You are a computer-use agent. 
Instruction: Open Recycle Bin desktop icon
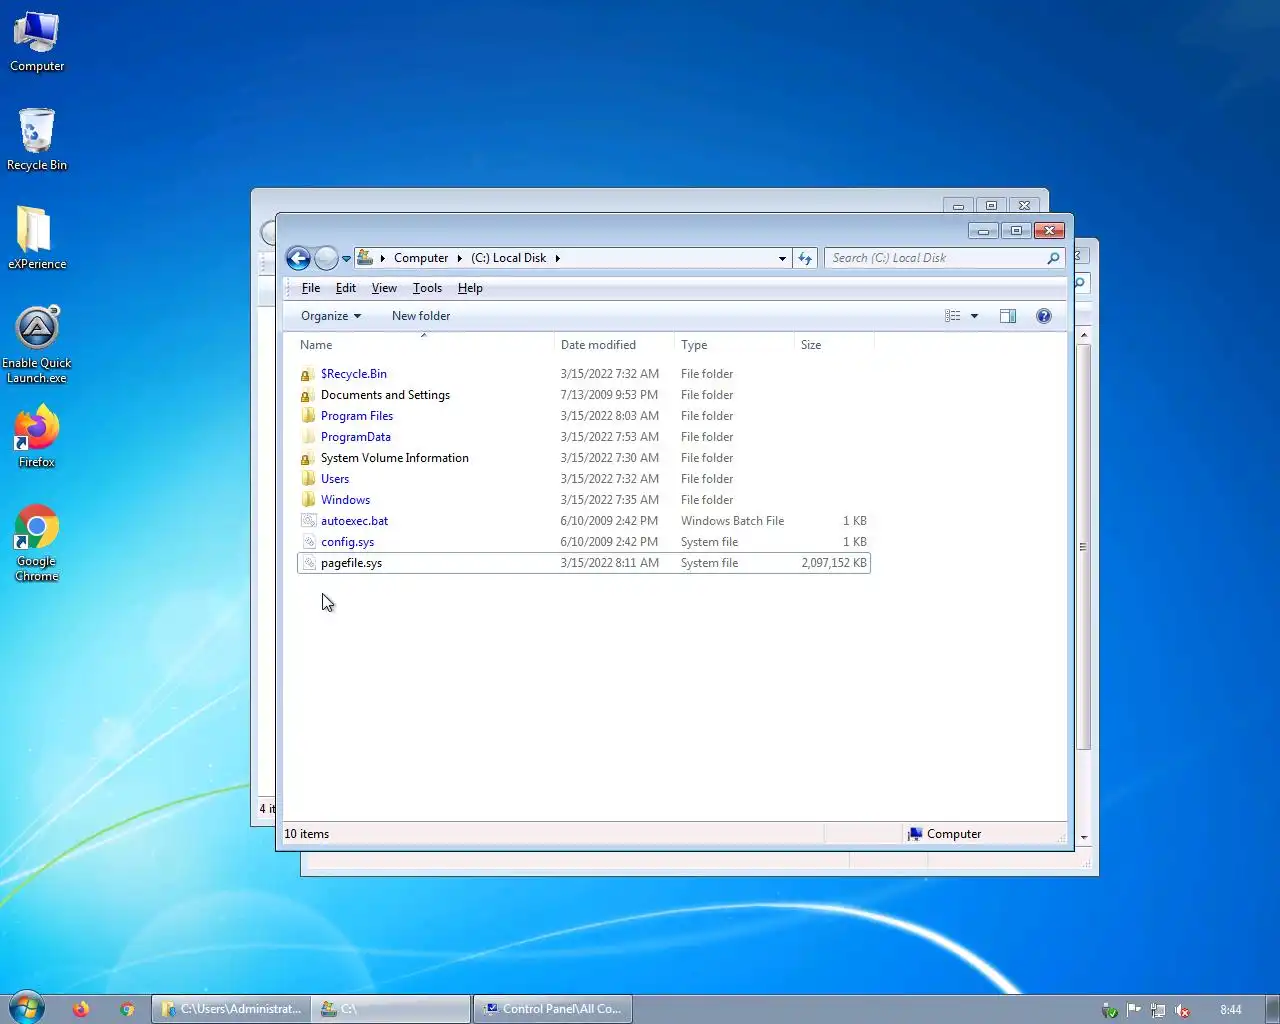[x=37, y=140]
